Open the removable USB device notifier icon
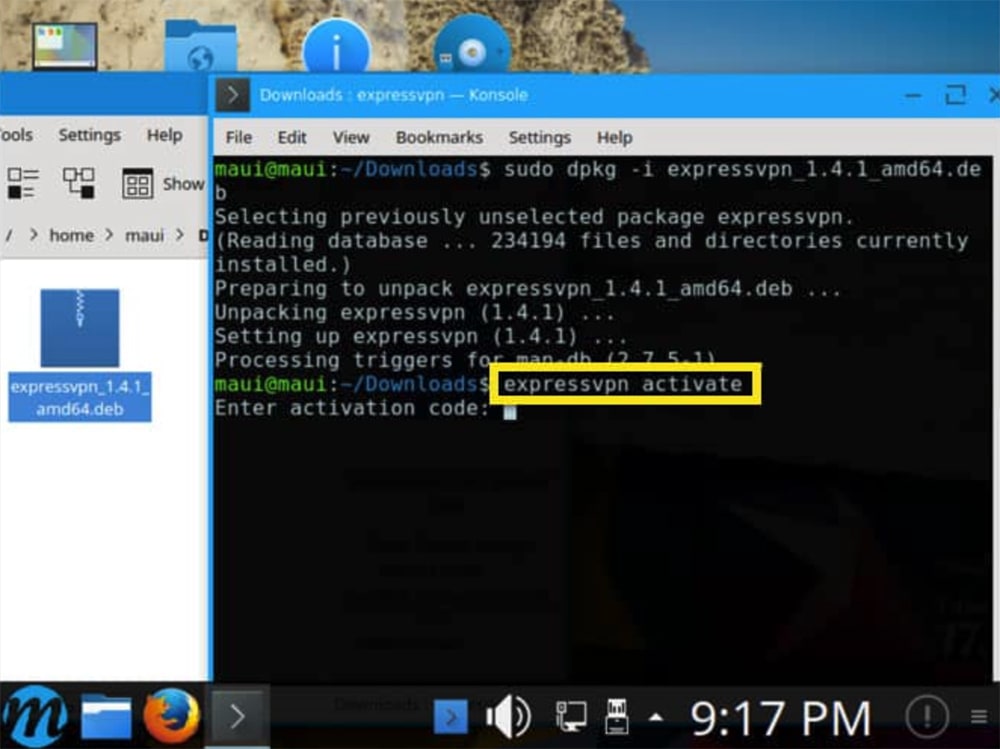Image resolution: width=1000 pixels, height=749 pixels. click(617, 717)
